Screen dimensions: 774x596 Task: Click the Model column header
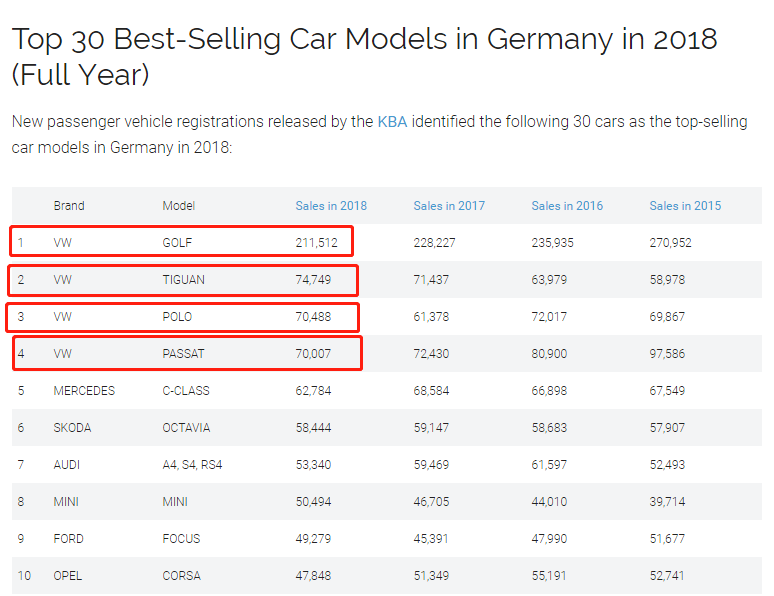point(179,206)
